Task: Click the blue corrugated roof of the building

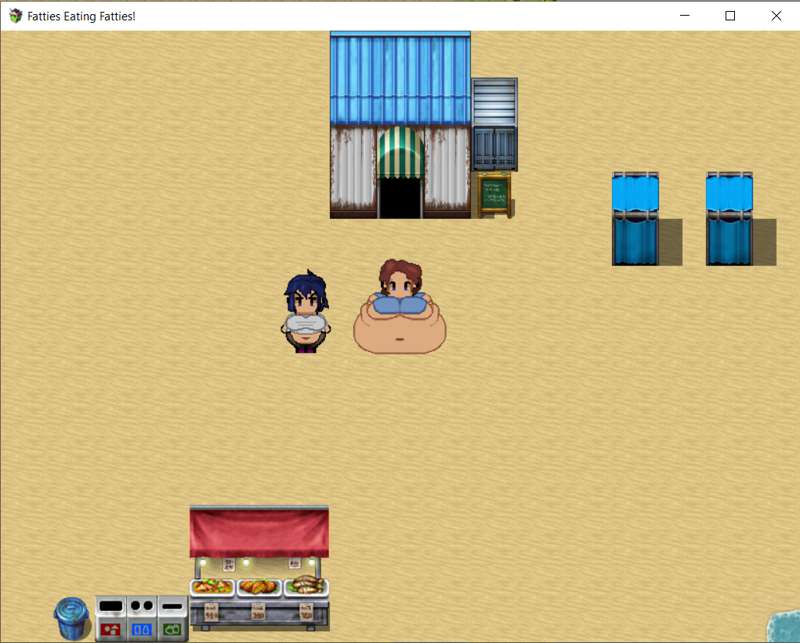Action: click(400, 78)
